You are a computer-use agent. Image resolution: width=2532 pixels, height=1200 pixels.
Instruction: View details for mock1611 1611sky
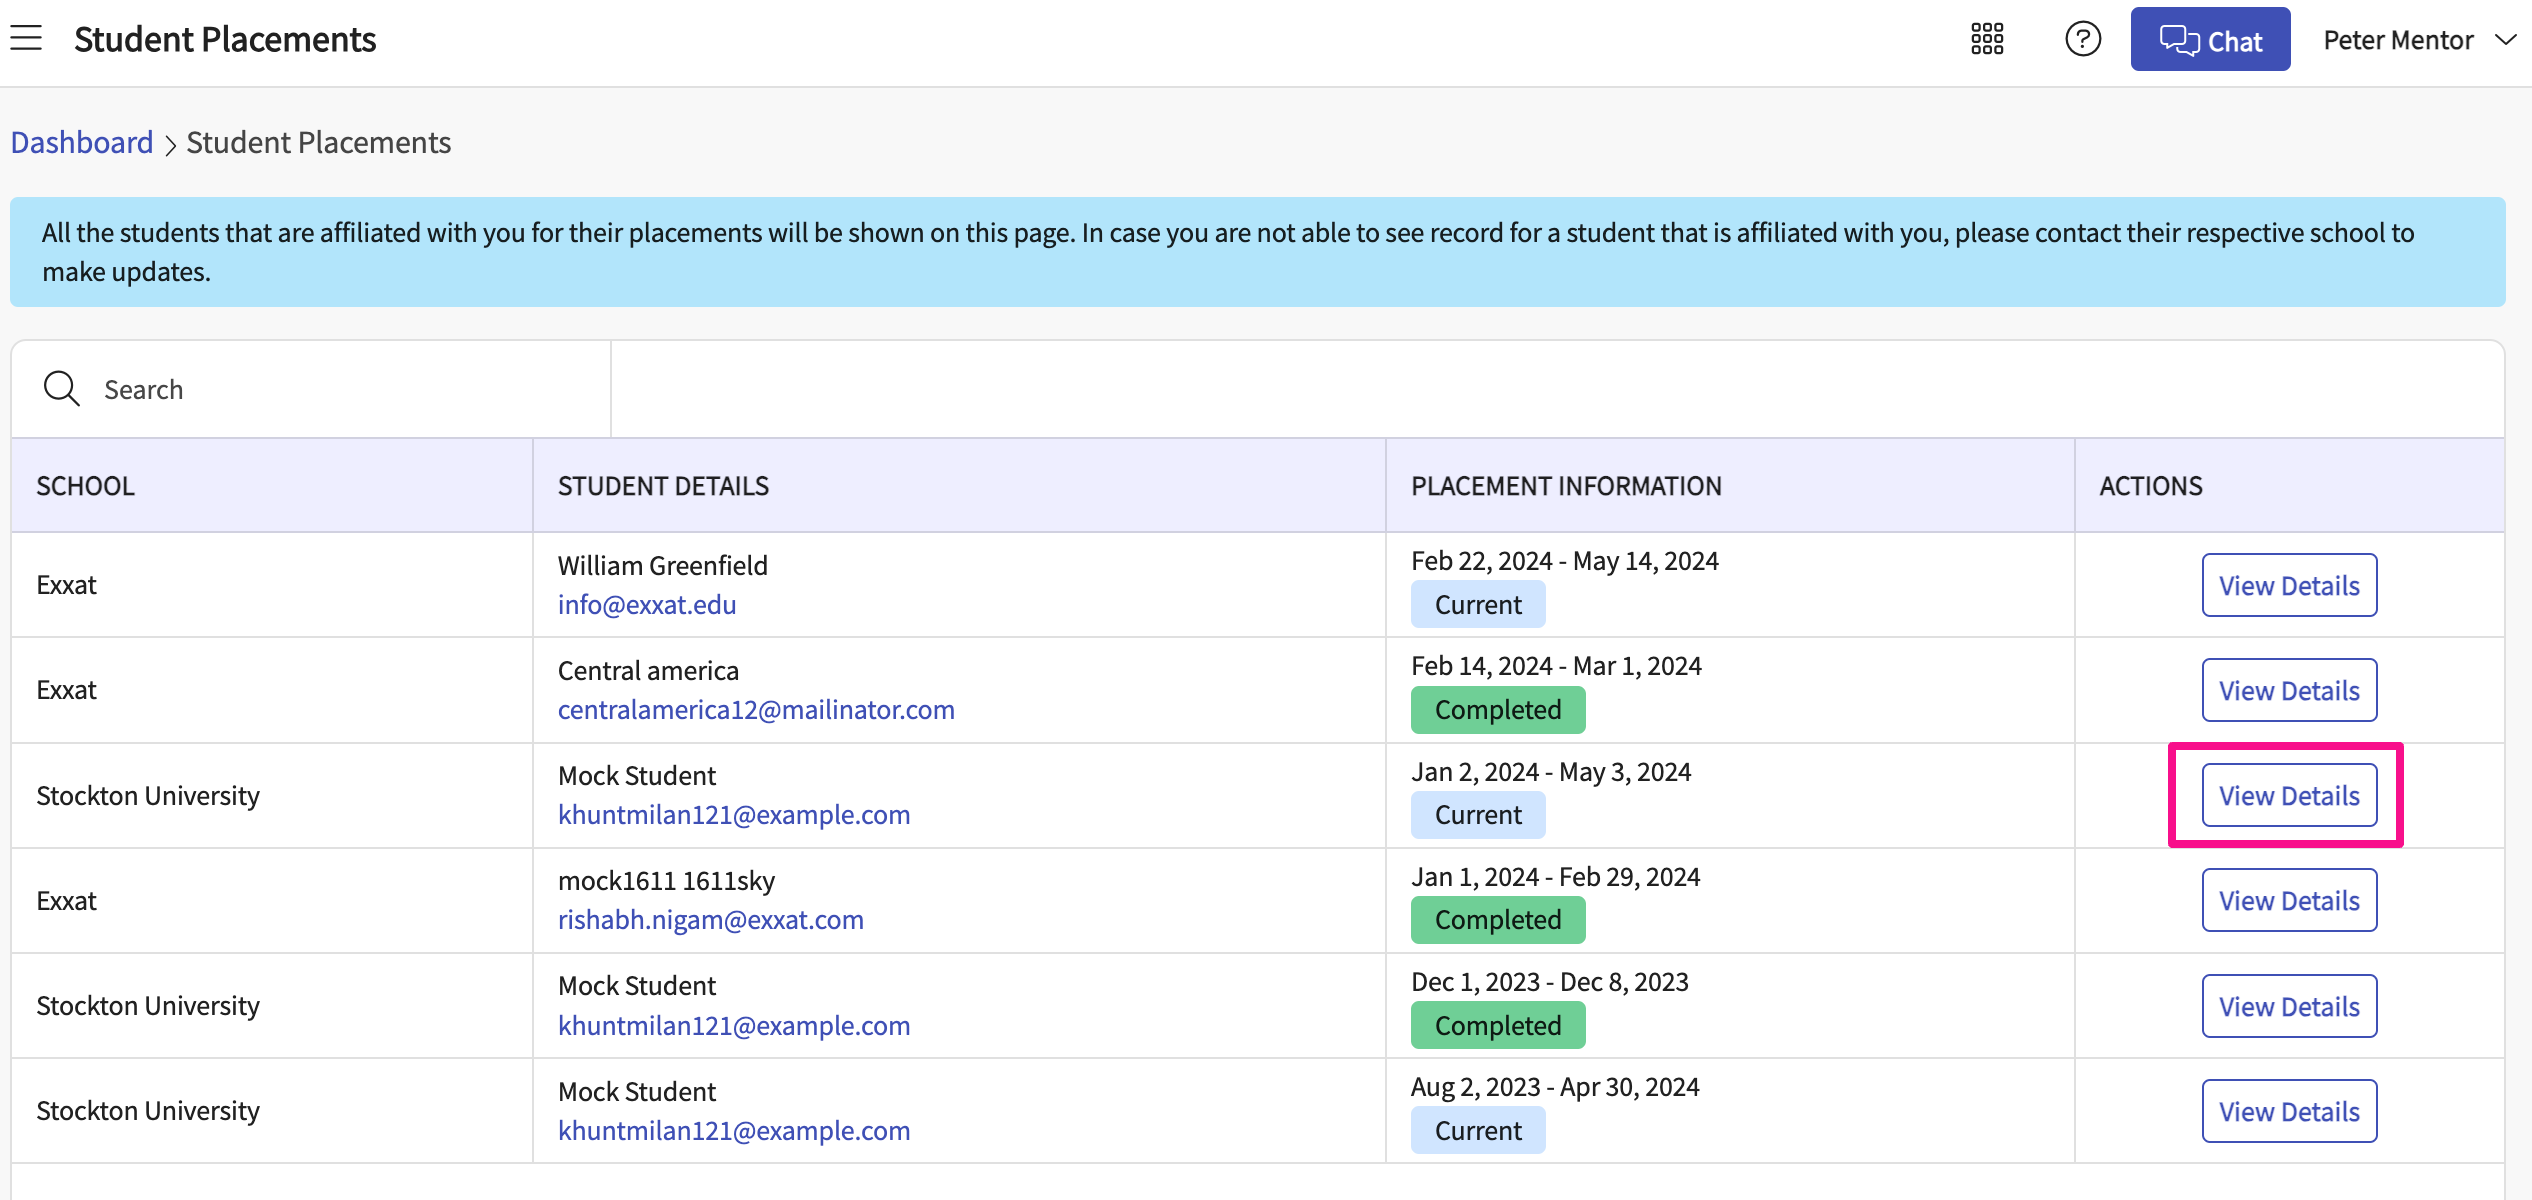pos(2288,900)
